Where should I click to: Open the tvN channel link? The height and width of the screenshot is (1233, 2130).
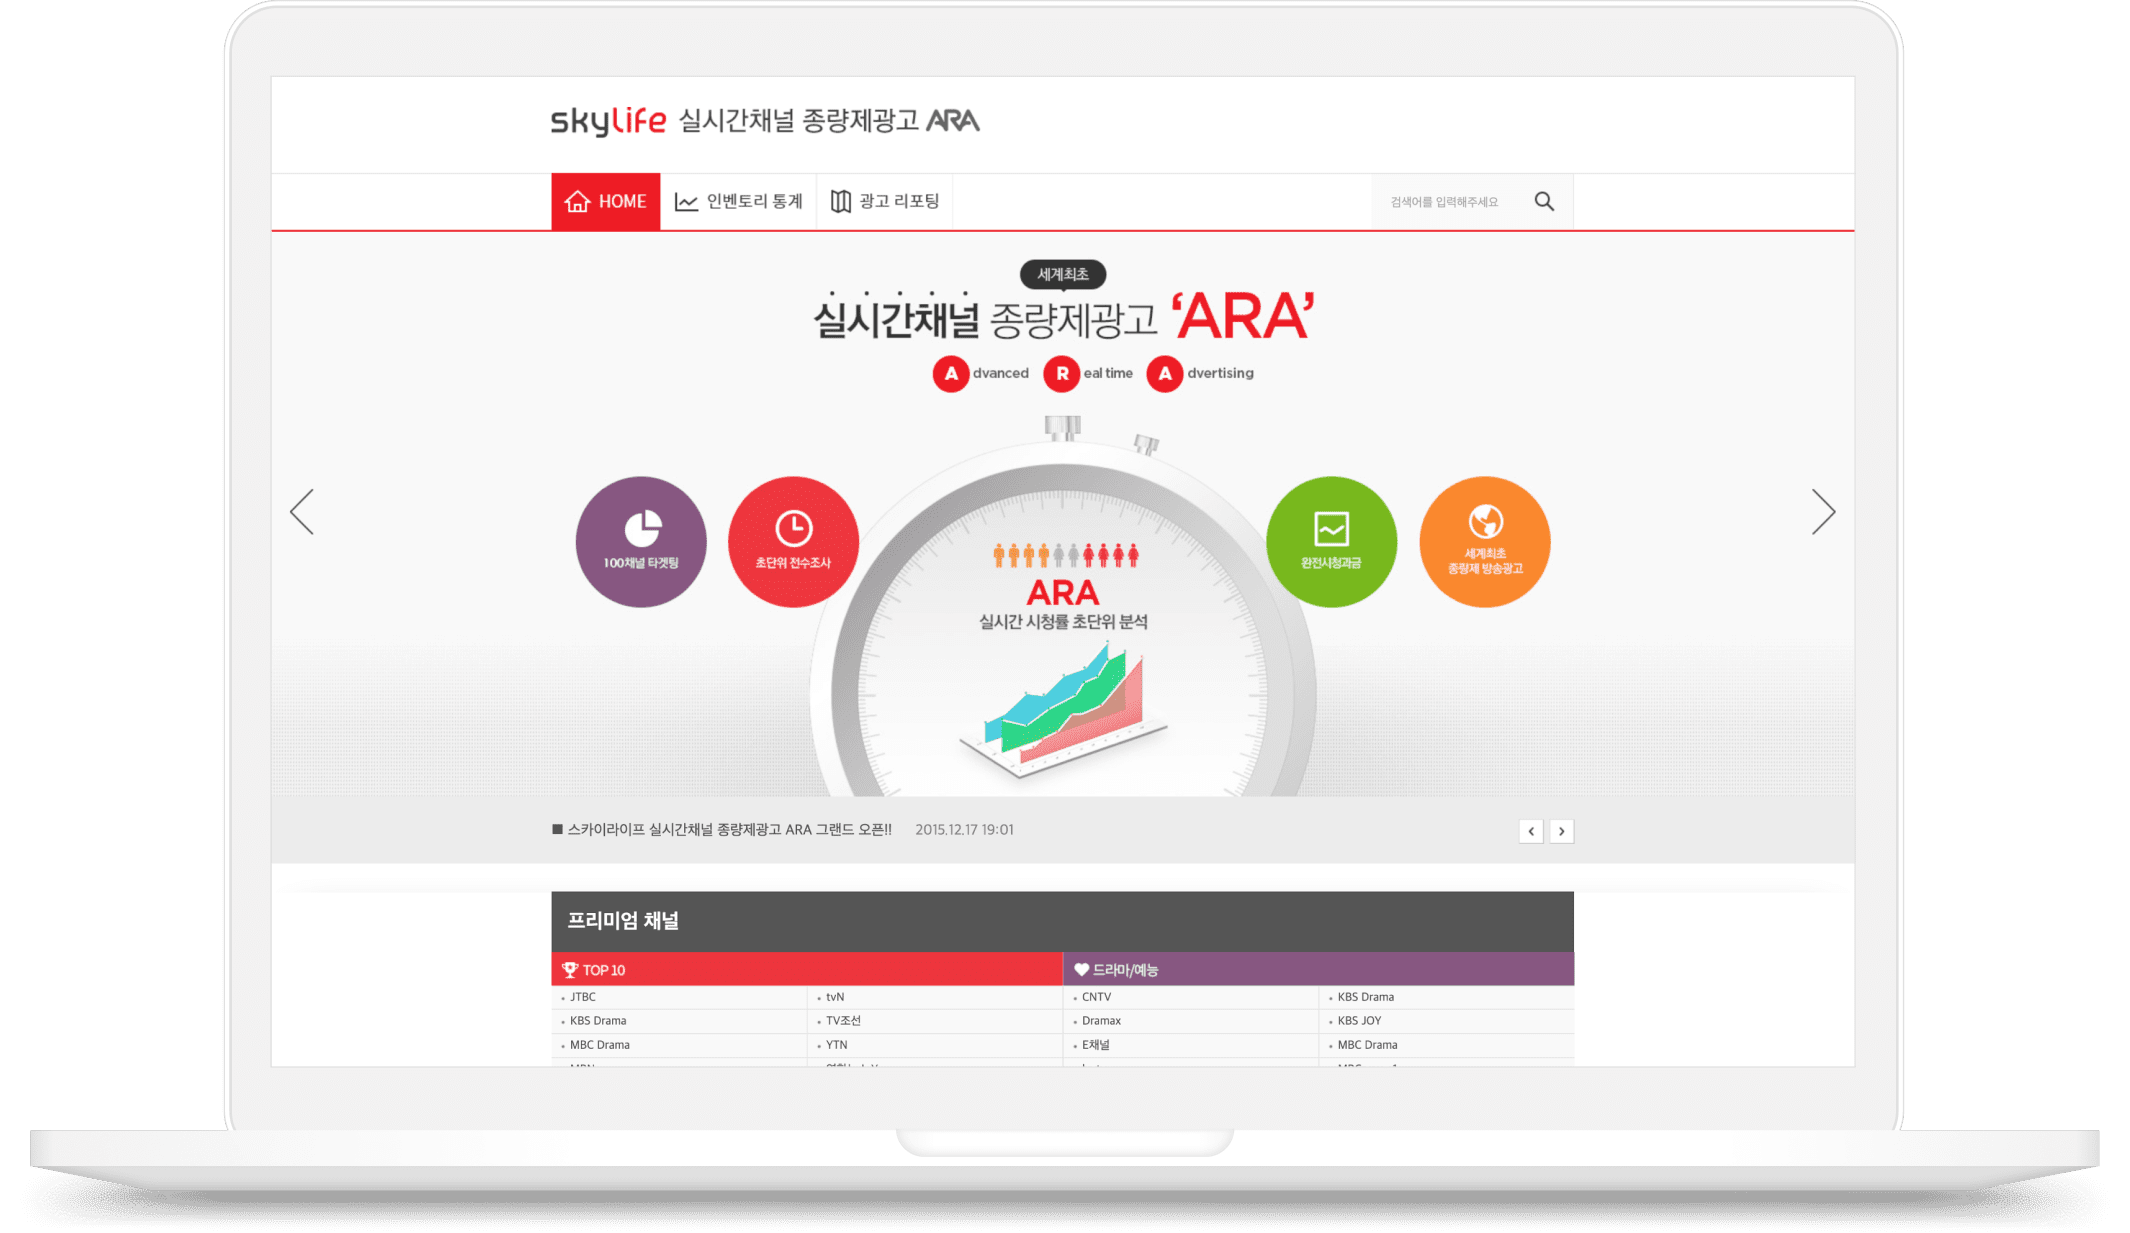pos(835,997)
